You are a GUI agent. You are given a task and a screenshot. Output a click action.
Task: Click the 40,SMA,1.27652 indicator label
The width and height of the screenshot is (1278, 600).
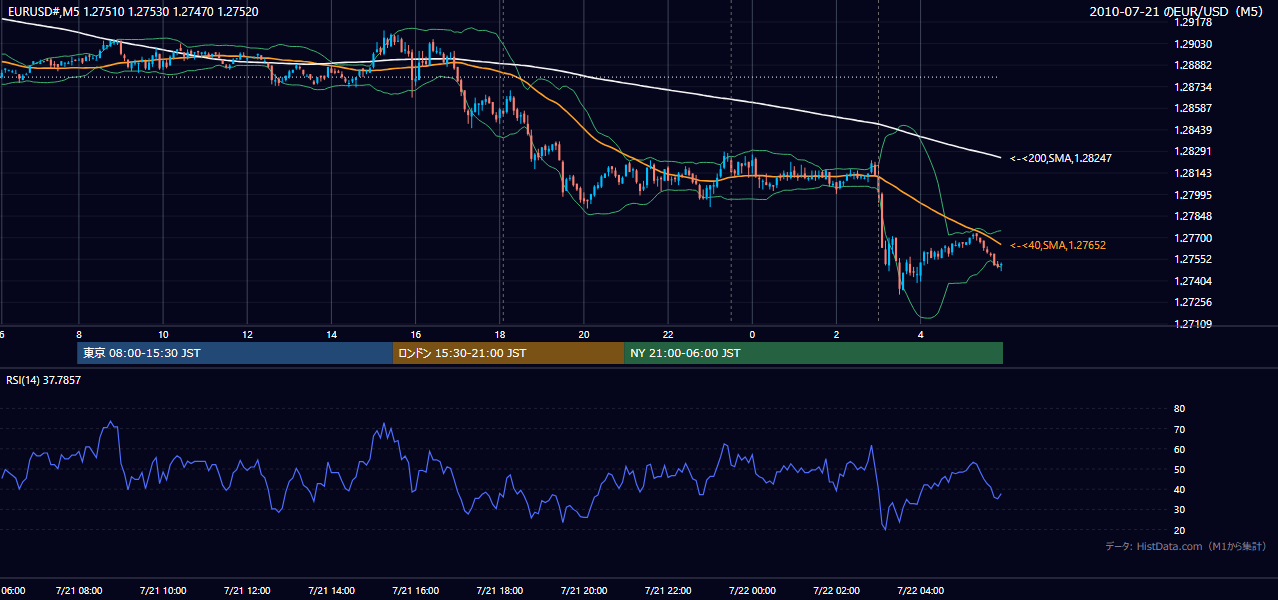coord(1057,245)
